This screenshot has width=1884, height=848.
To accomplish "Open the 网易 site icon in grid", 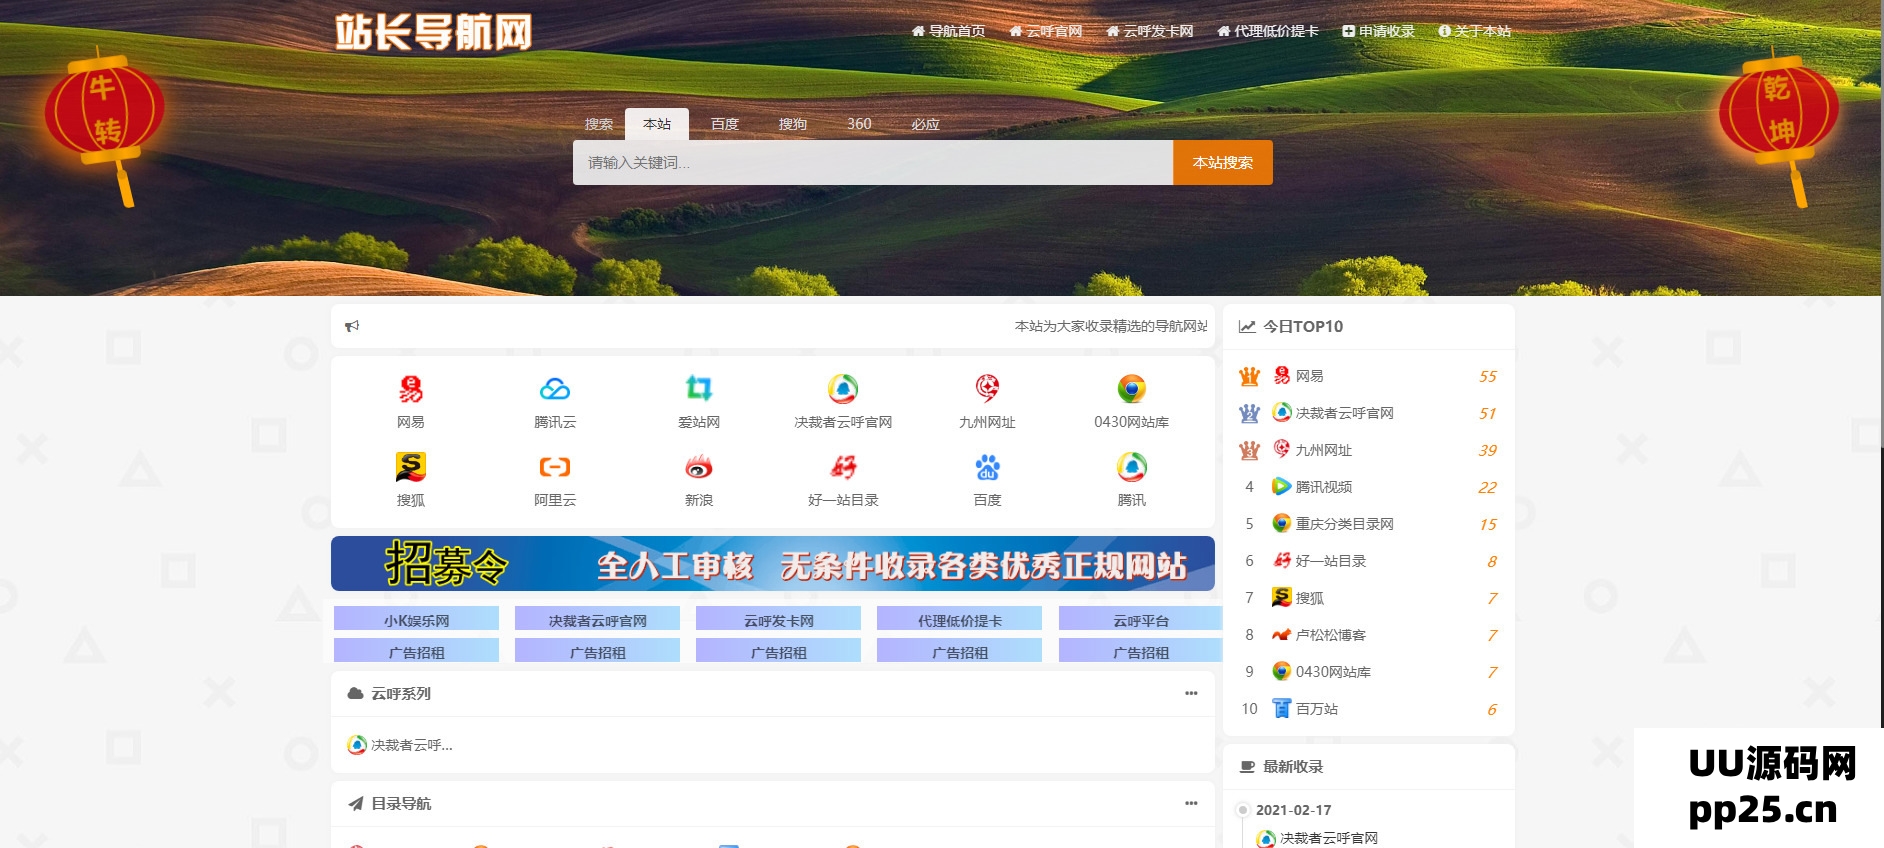I will [x=411, y=389].
